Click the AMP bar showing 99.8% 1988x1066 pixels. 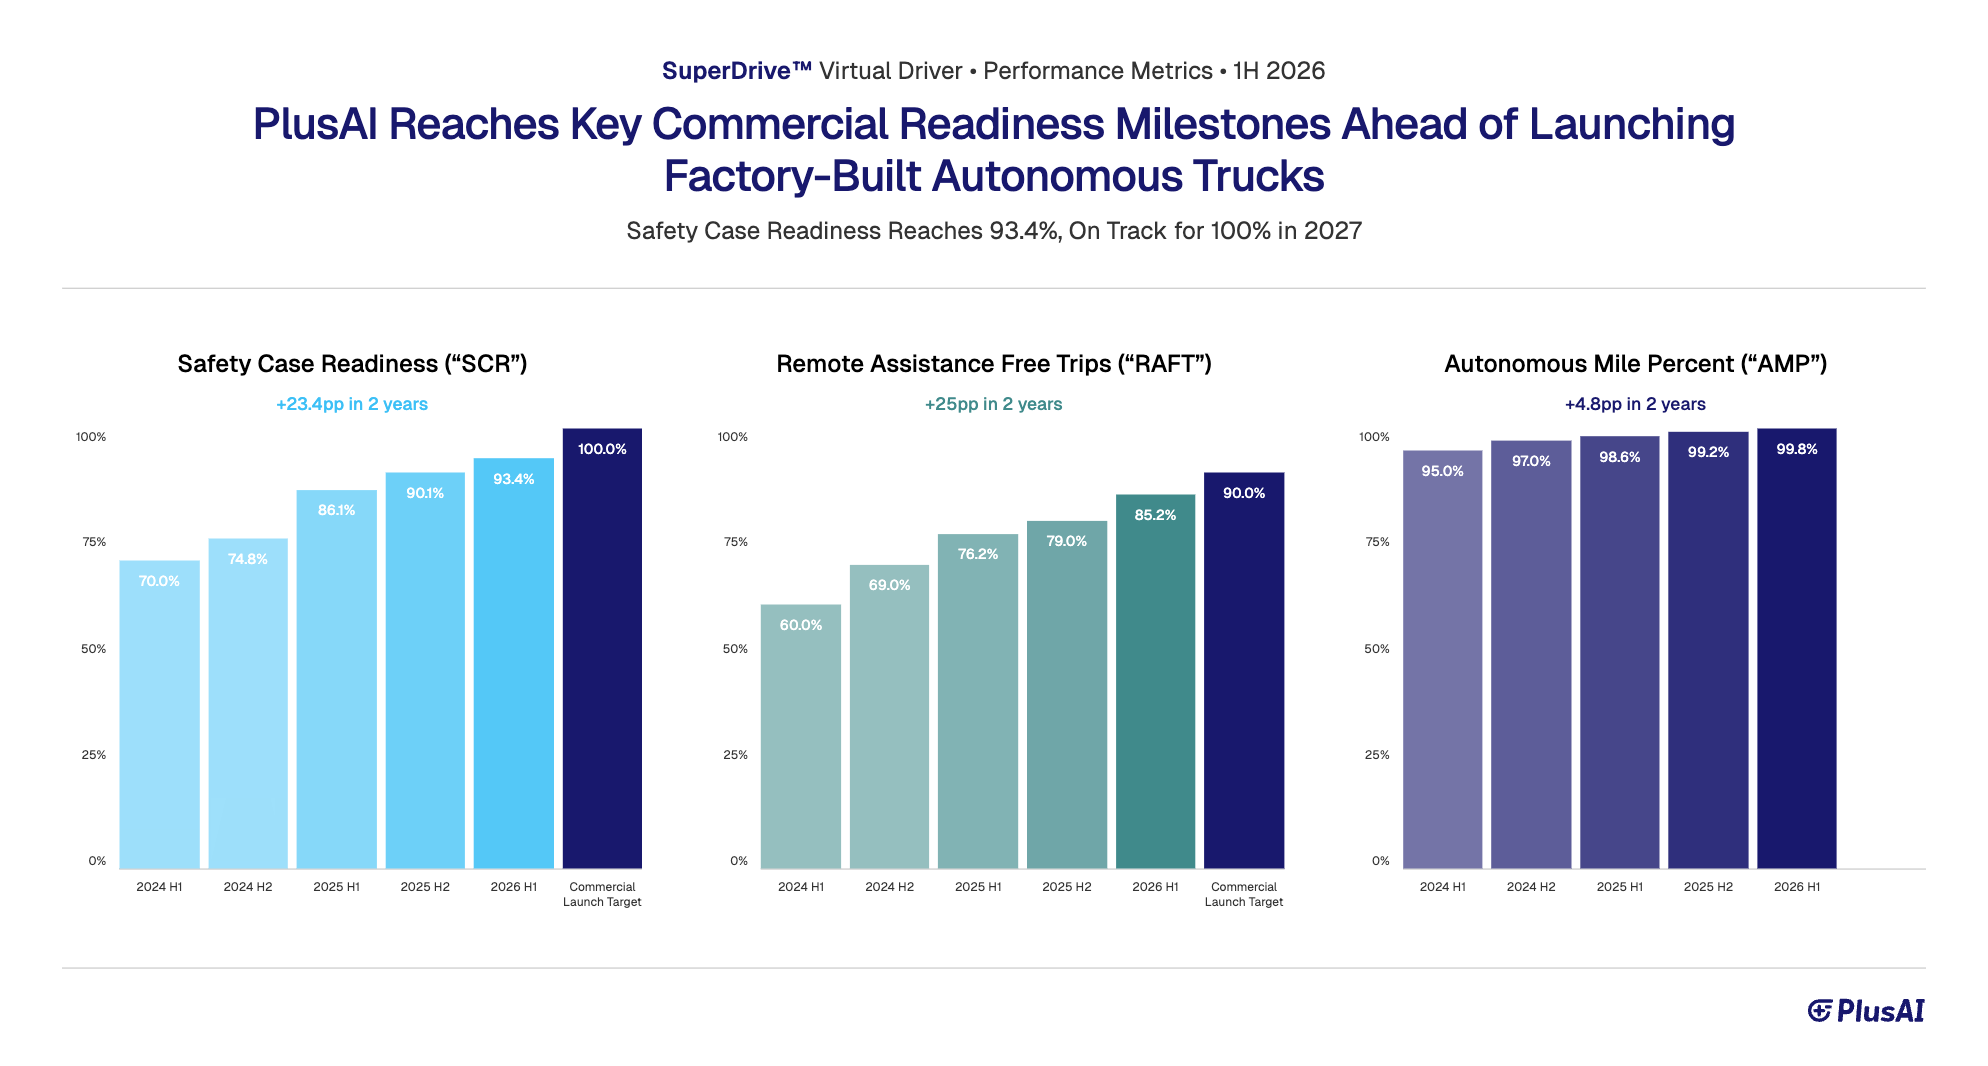[1797, 648]
